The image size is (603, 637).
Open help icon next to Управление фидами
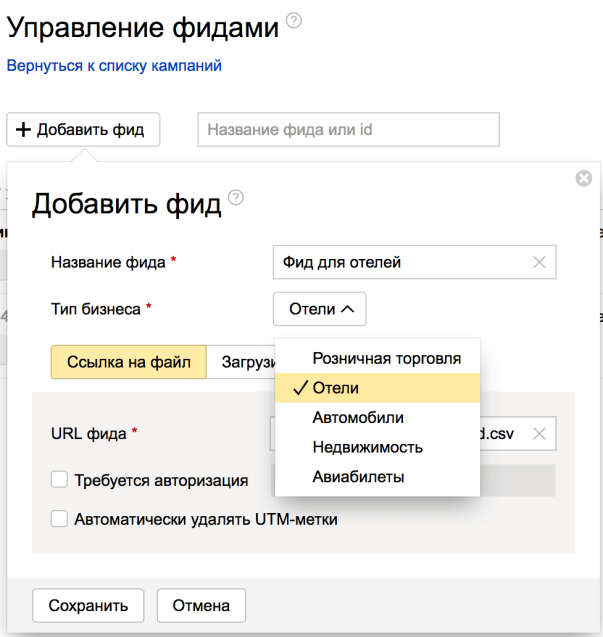click(294, 20)
